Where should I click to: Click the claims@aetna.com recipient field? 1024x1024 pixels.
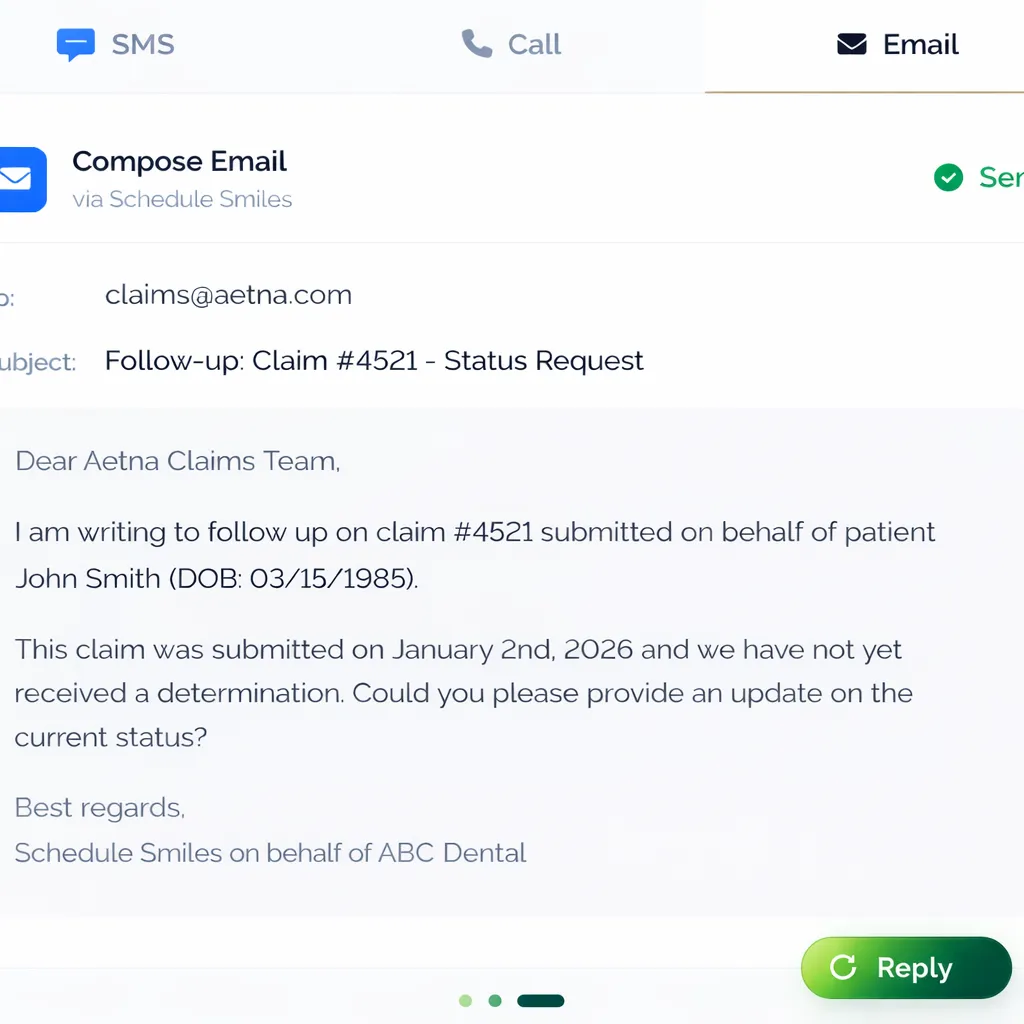[228, 295]
